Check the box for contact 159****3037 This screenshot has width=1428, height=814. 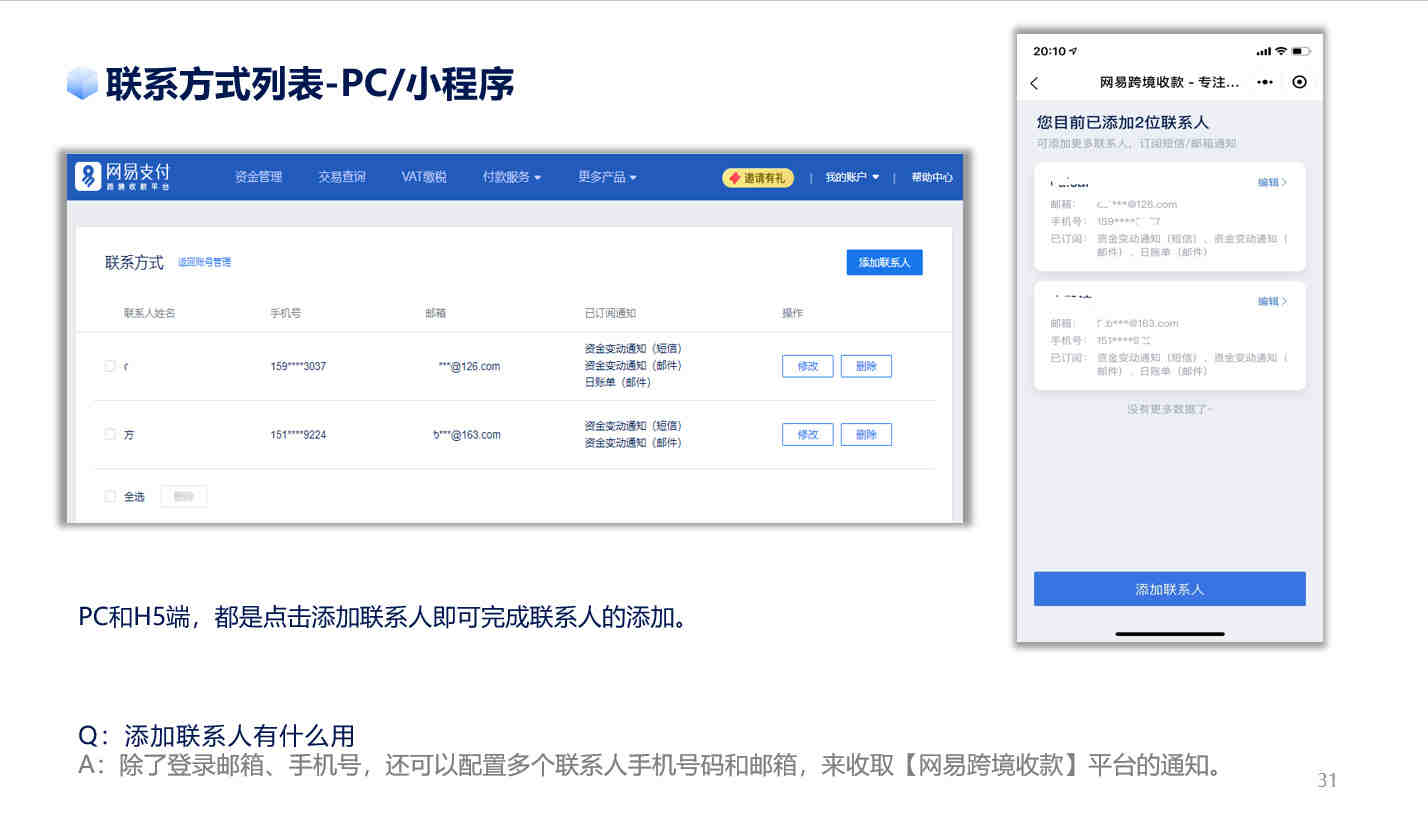(110, 366)
